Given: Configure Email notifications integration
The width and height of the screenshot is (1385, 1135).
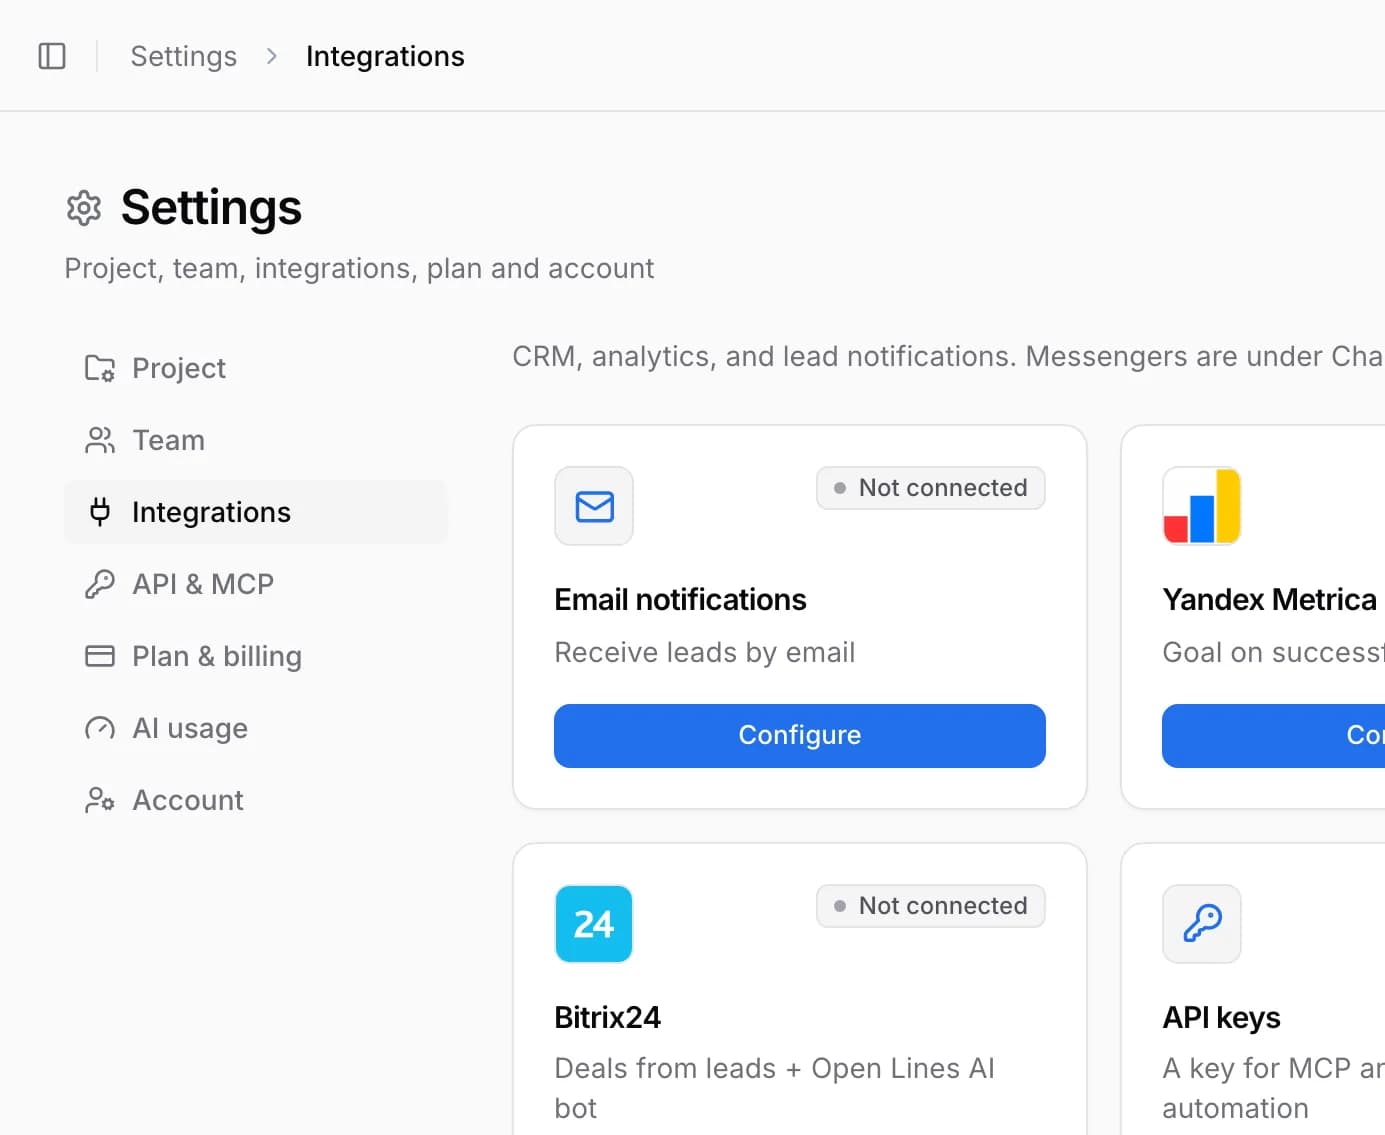Looking at the screenshot, I should 800,736.
